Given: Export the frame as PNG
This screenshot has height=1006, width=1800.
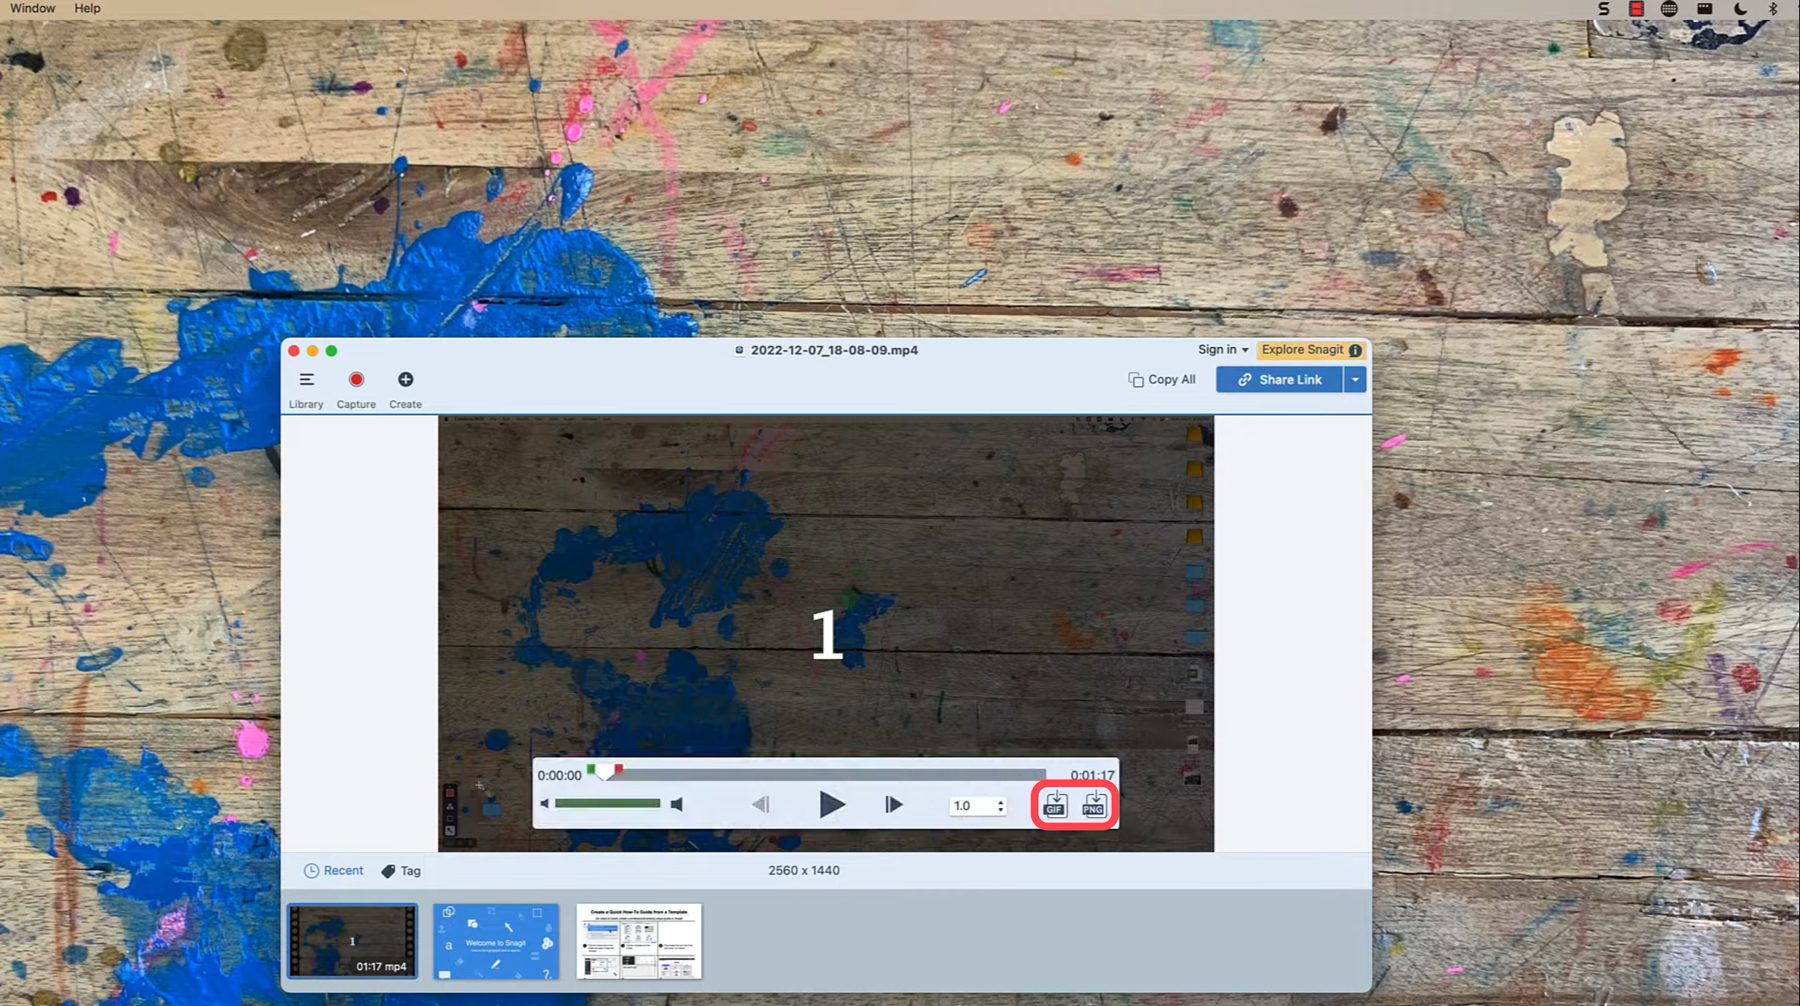Looking at the screenshot, I should (1094, 806).
